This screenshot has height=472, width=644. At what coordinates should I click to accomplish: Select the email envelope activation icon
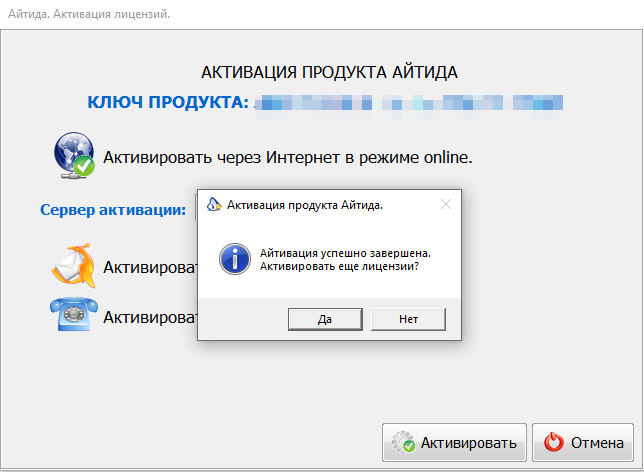pos(74,266)
